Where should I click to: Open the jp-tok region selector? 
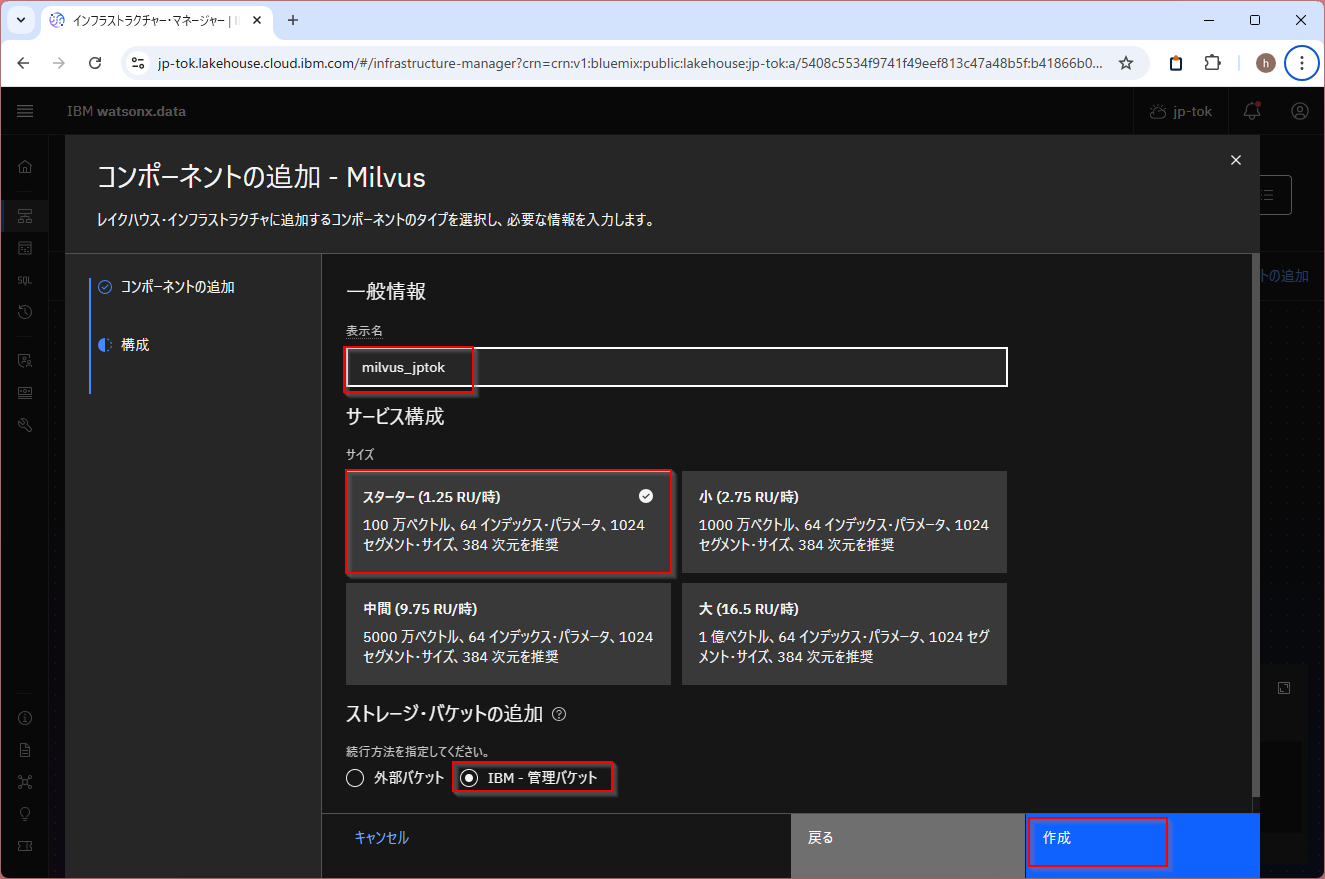pyautogui.click(x=1181, y=111)
